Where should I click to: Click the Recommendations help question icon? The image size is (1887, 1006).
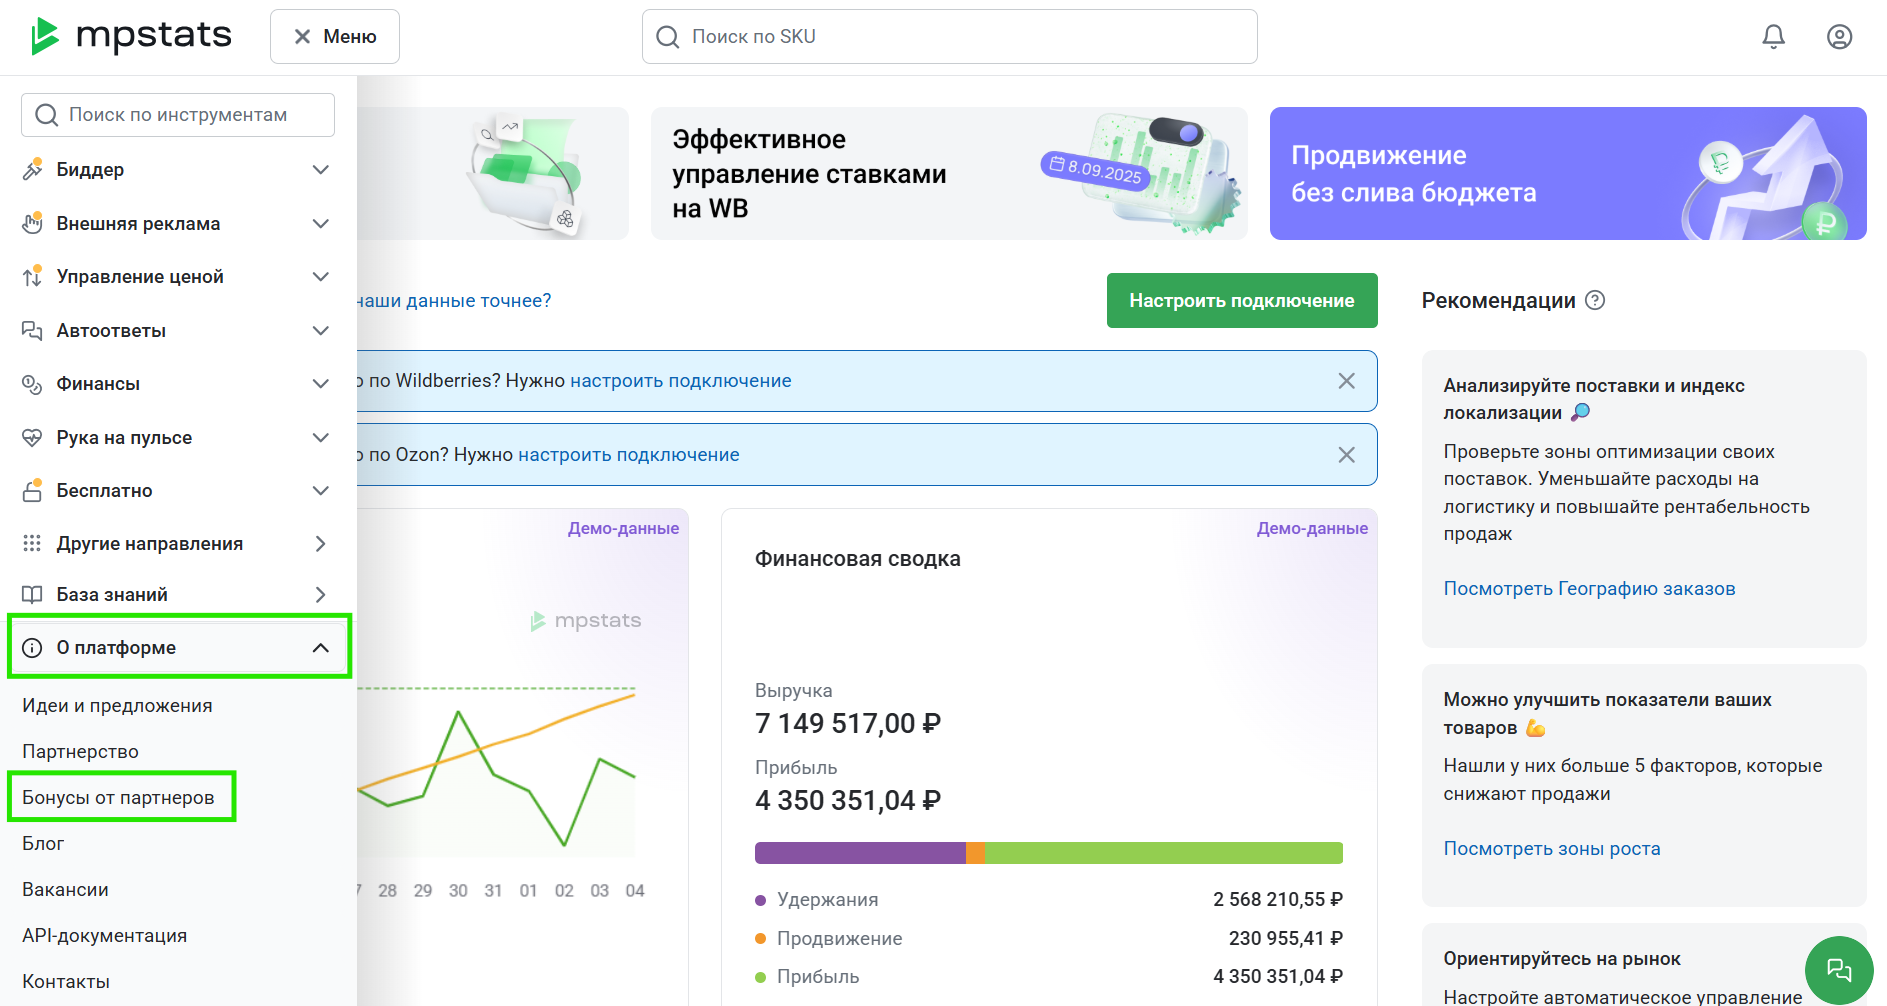[x=1595, y=300]
